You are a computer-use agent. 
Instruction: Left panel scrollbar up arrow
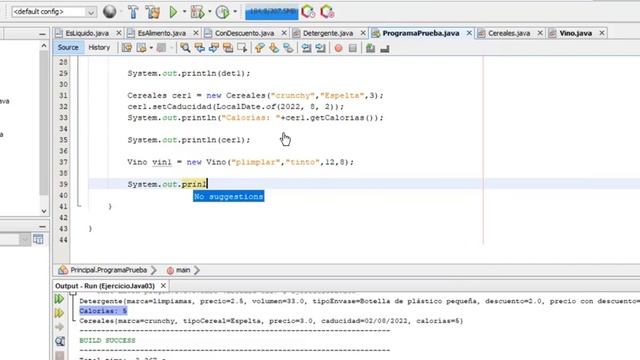[x=44, y=46]
